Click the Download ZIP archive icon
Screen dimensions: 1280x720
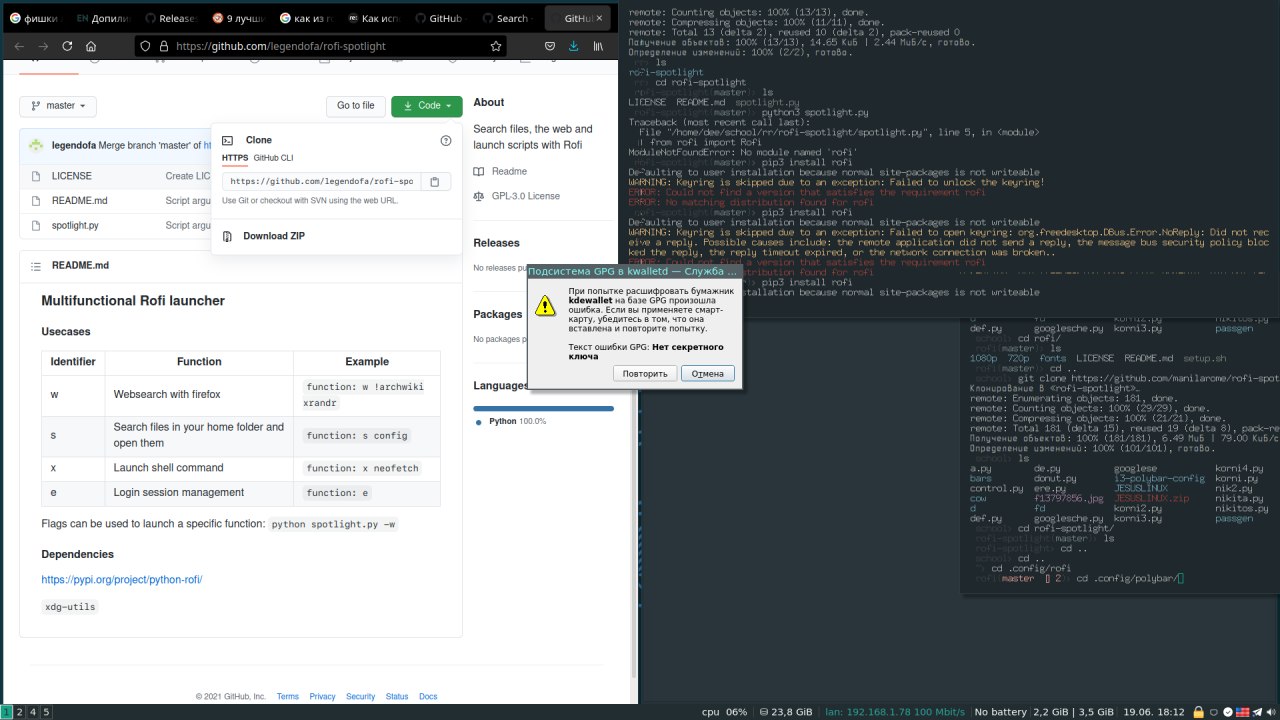(x=227, y=236)
